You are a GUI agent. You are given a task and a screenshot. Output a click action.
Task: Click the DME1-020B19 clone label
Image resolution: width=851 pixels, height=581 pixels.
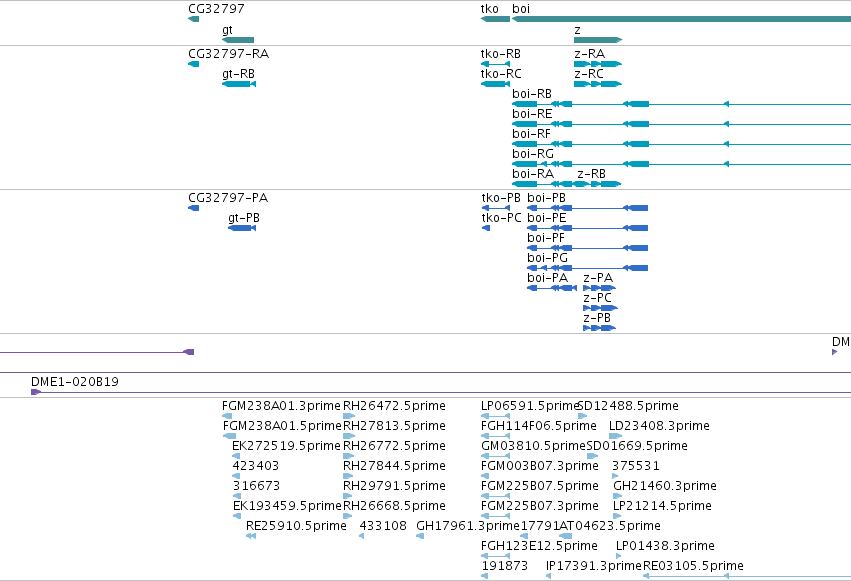point(75,382)
